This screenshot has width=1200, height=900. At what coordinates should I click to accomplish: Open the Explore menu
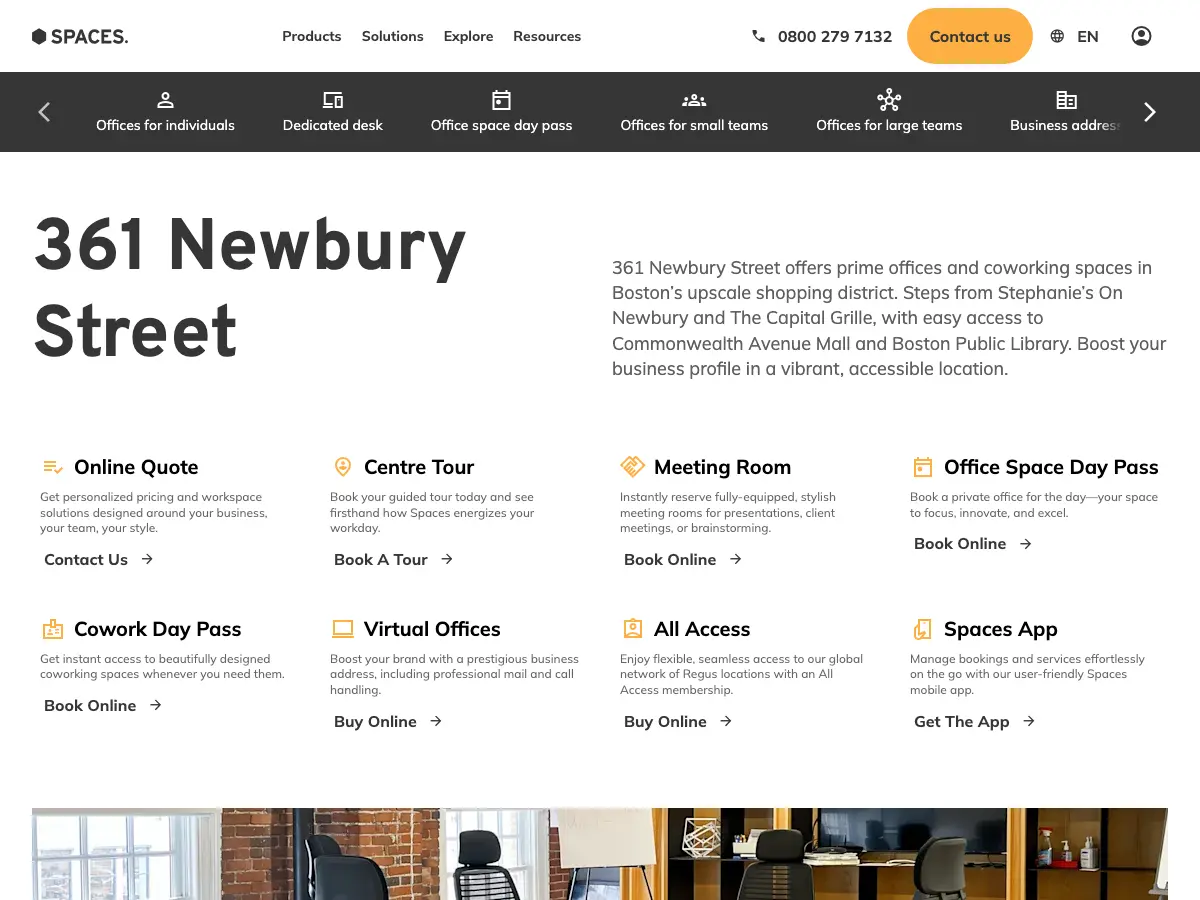coord(469,36)
